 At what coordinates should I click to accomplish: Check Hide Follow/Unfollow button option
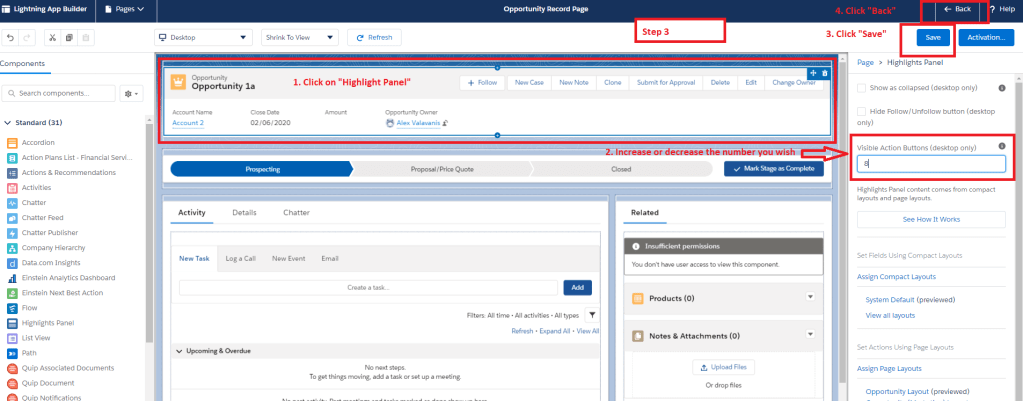pos(863,111)
